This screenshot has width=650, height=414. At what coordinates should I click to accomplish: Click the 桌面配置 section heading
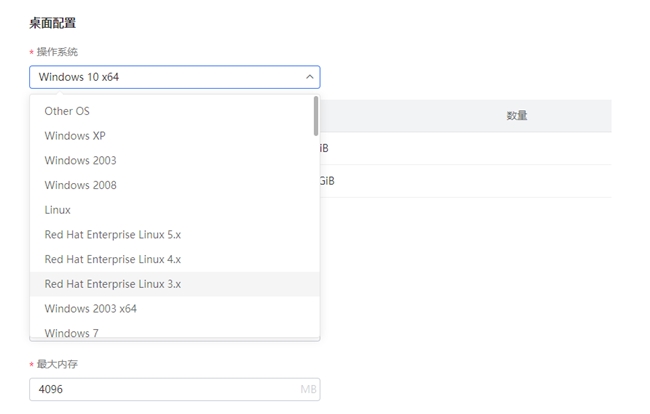click(53, 23)
